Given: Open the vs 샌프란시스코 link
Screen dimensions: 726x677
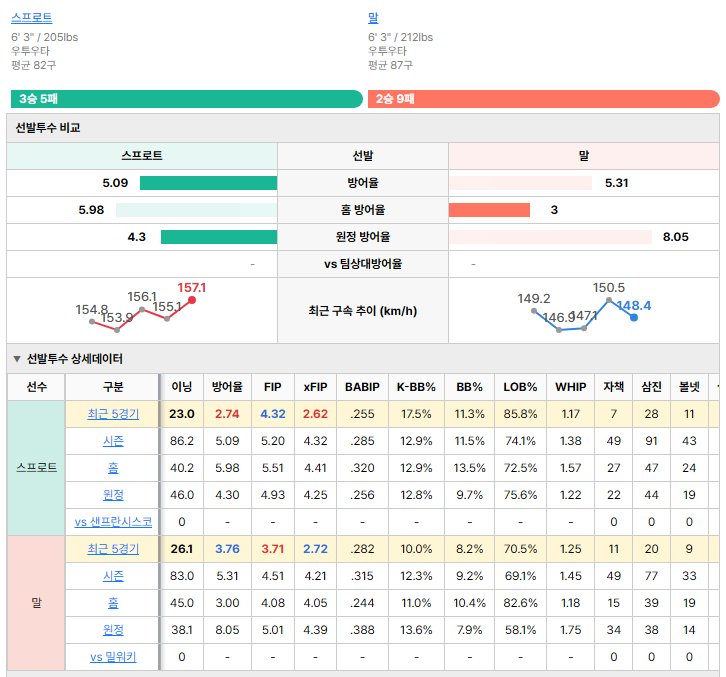Looking at the screenshot, I should [x=113, y=522].
